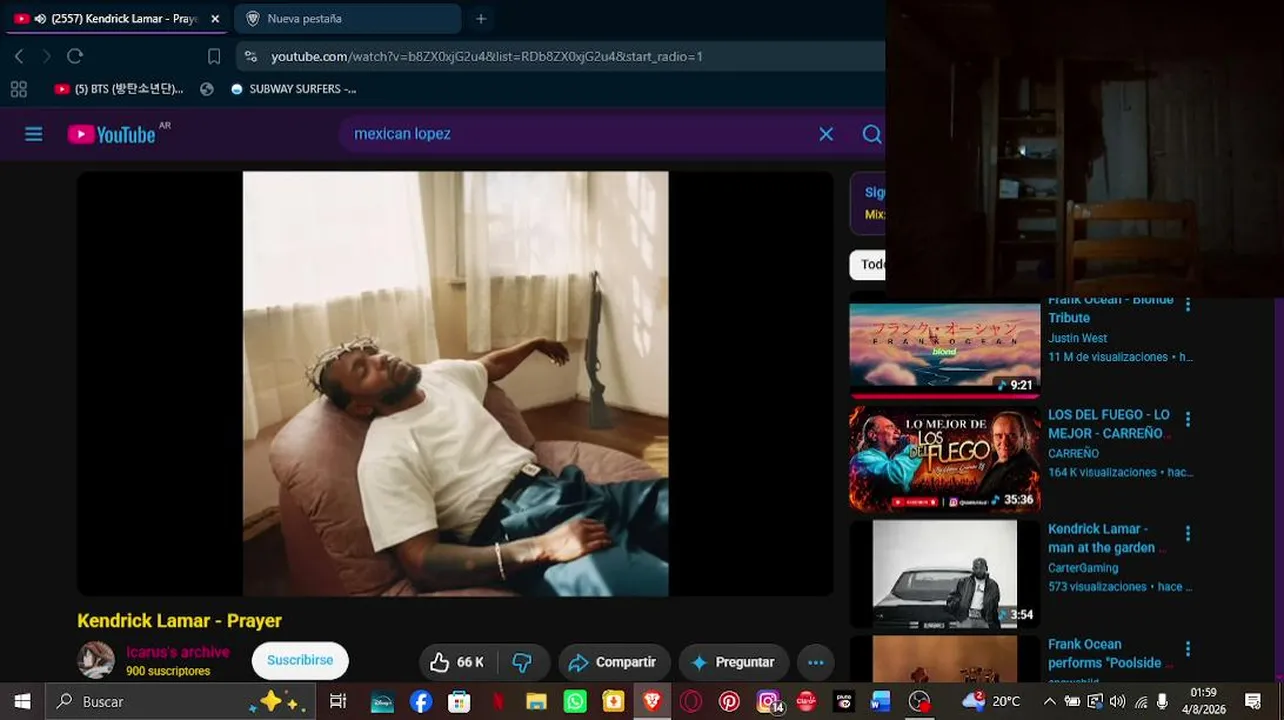Screen dimensions: 1284x720
Task: Open LOS DEL FUEGO - LO MEJOR title
Action: click(x=1109, y=424)
